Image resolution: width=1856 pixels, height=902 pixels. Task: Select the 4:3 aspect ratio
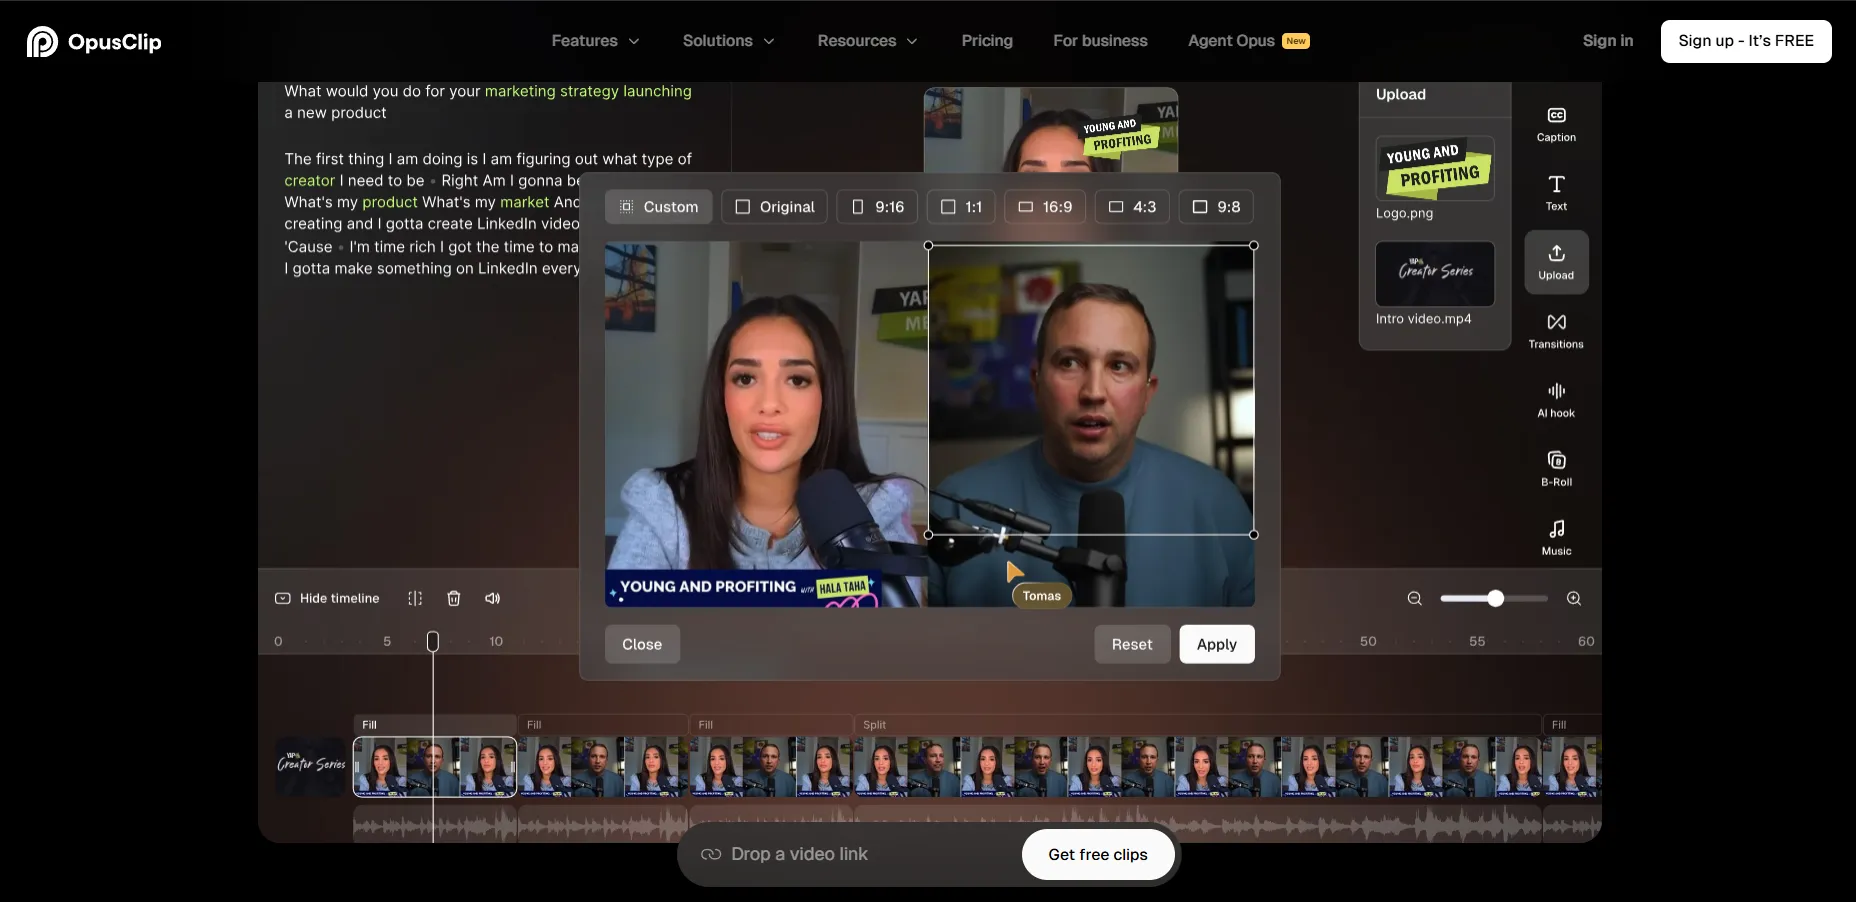pos(1132,207)
